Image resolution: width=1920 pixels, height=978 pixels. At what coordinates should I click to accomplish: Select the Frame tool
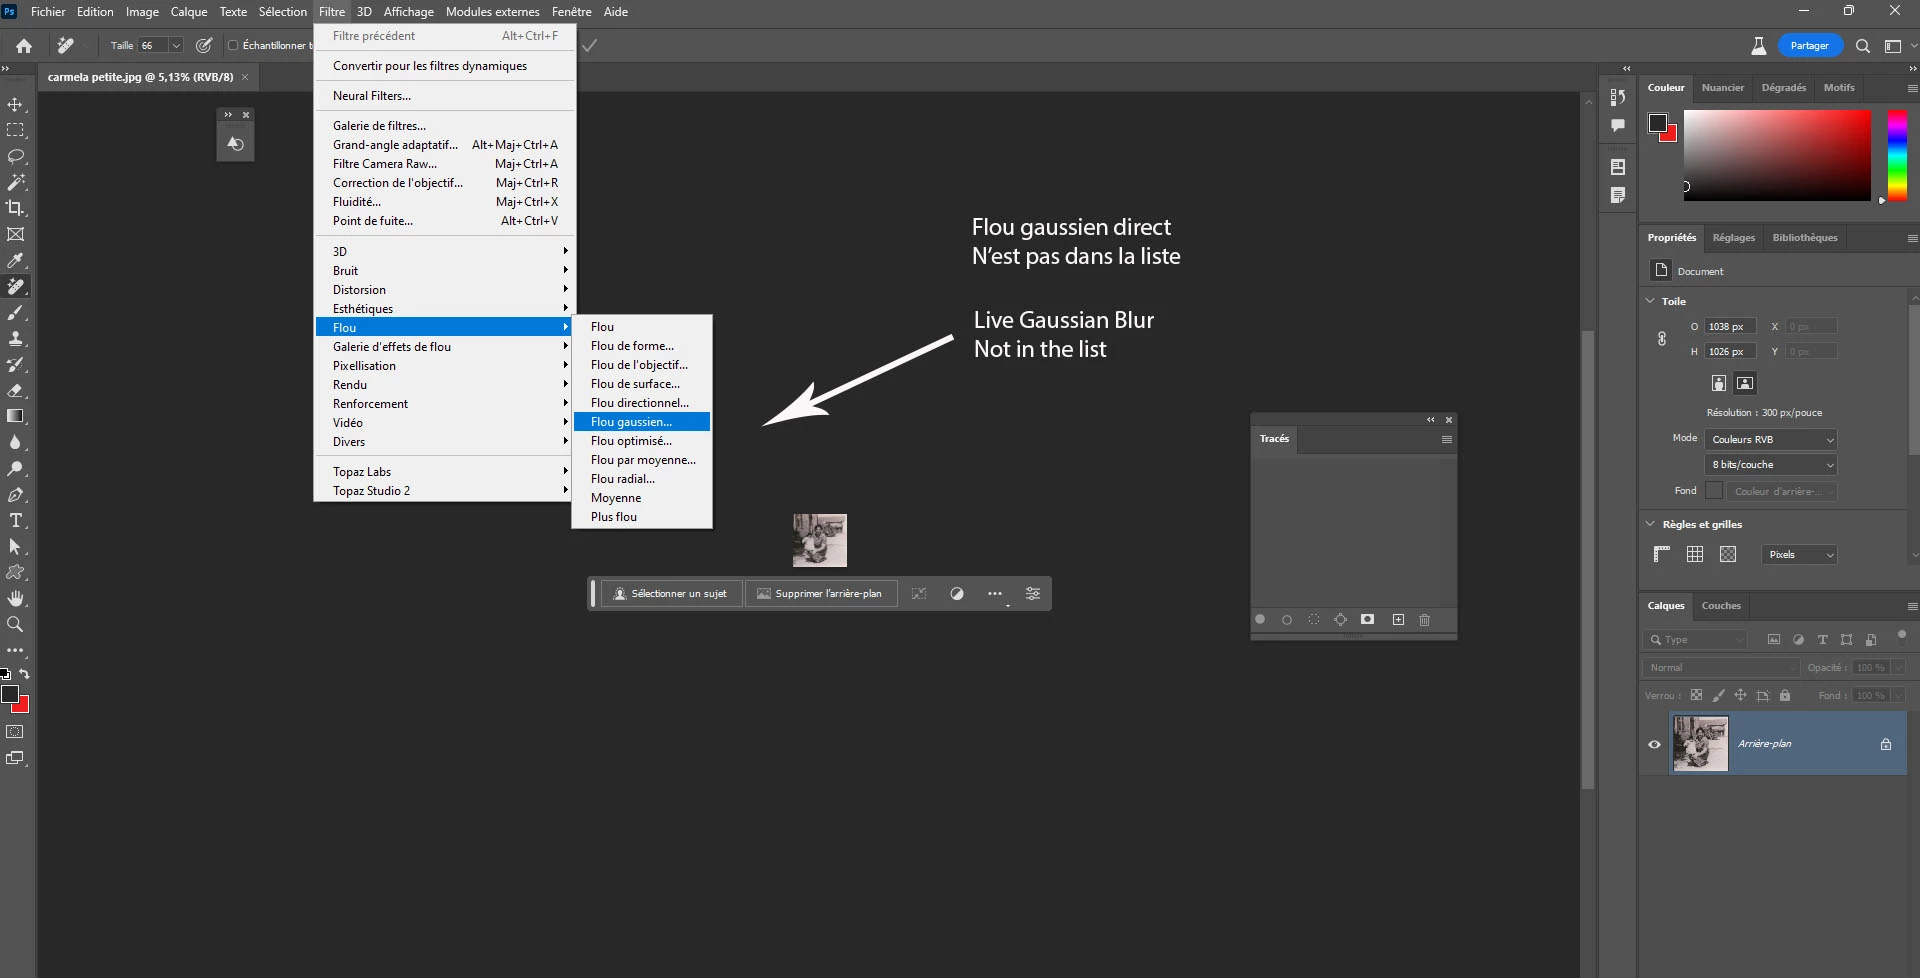15,234
